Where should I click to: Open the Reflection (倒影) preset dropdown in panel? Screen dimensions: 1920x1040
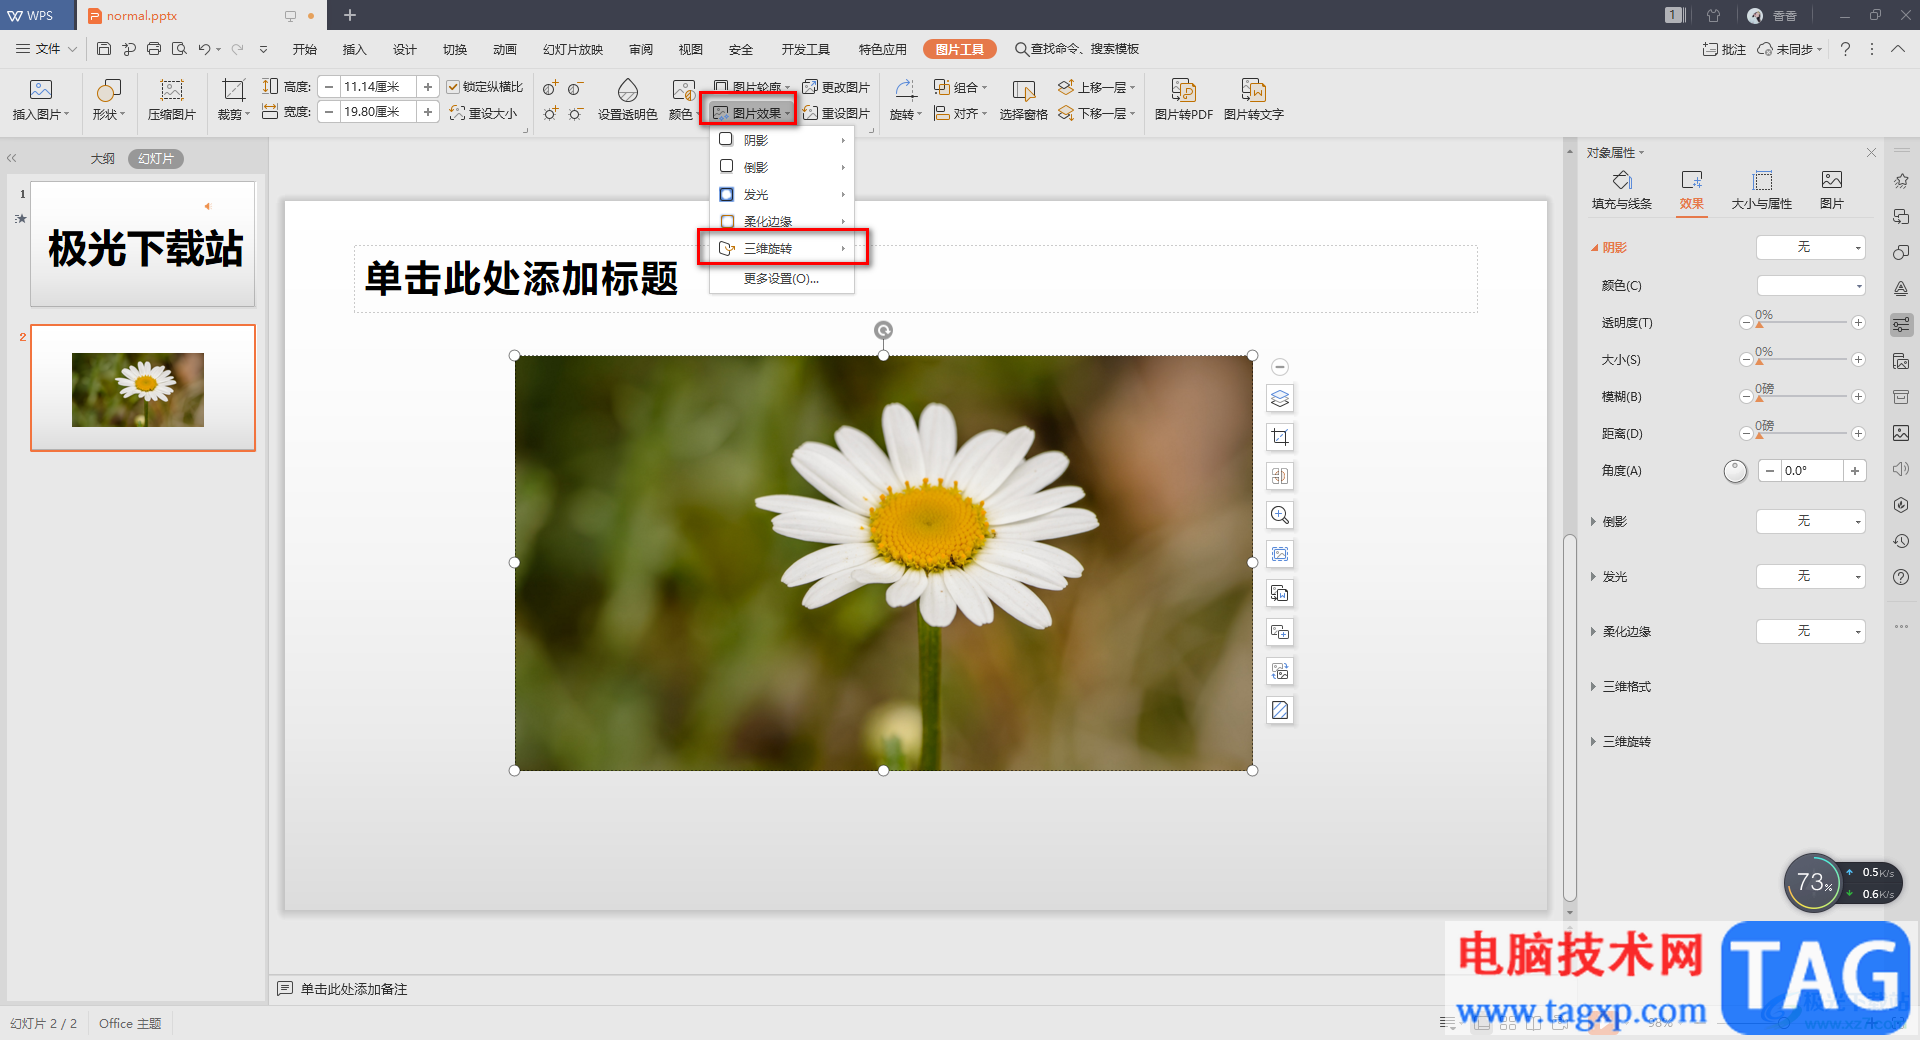(1811, 521)
